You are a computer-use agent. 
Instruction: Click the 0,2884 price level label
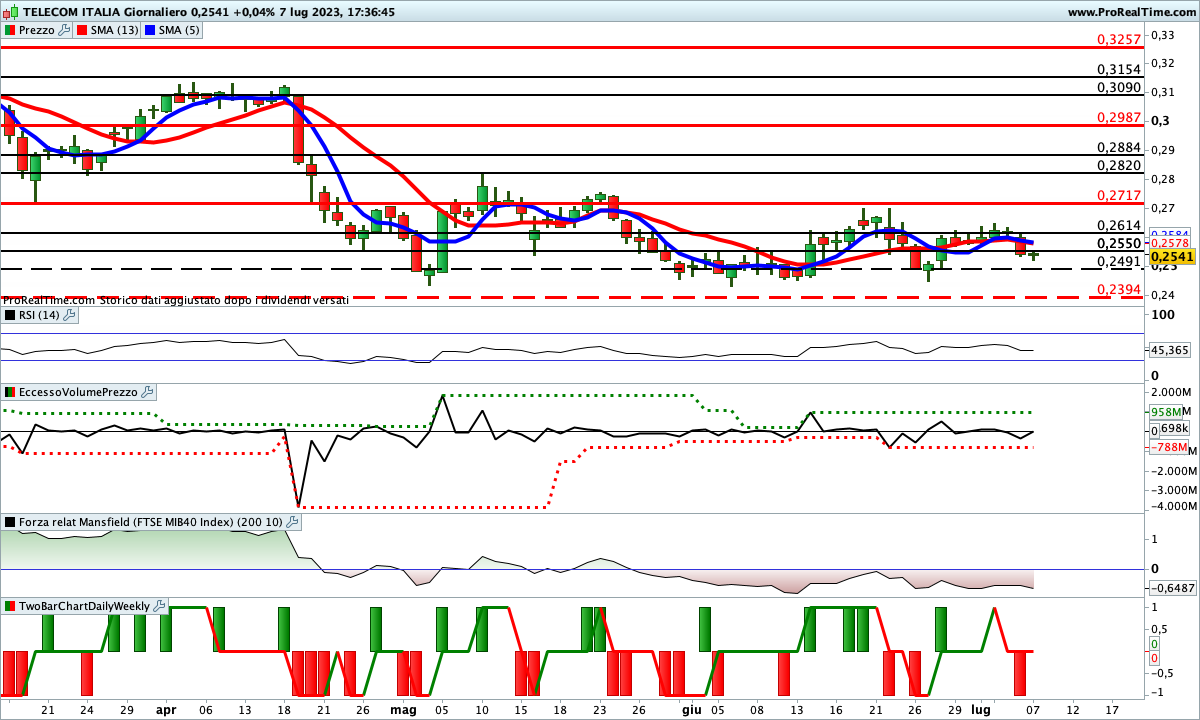pos(1119,147)
